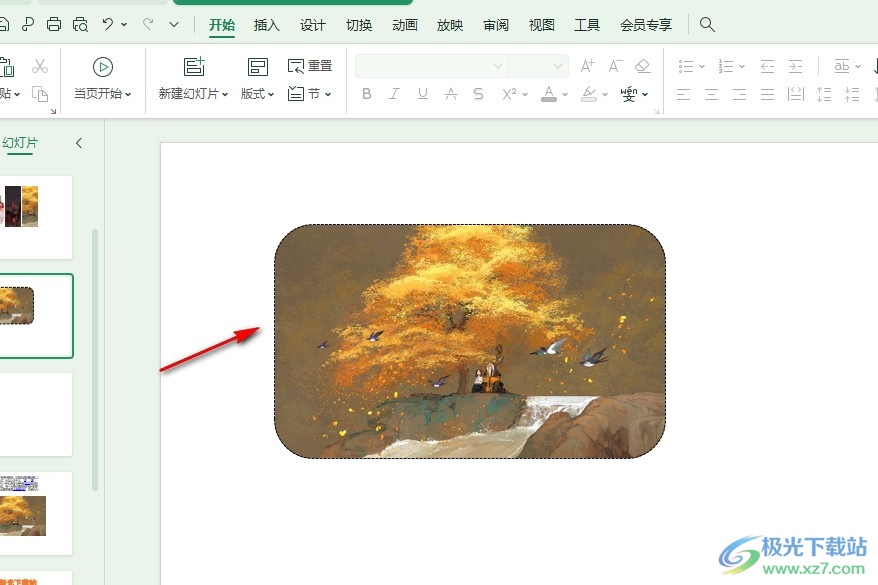Open the 版式 layout dropdown
This screenshot has width=878, height=585.
pos(257,93)
